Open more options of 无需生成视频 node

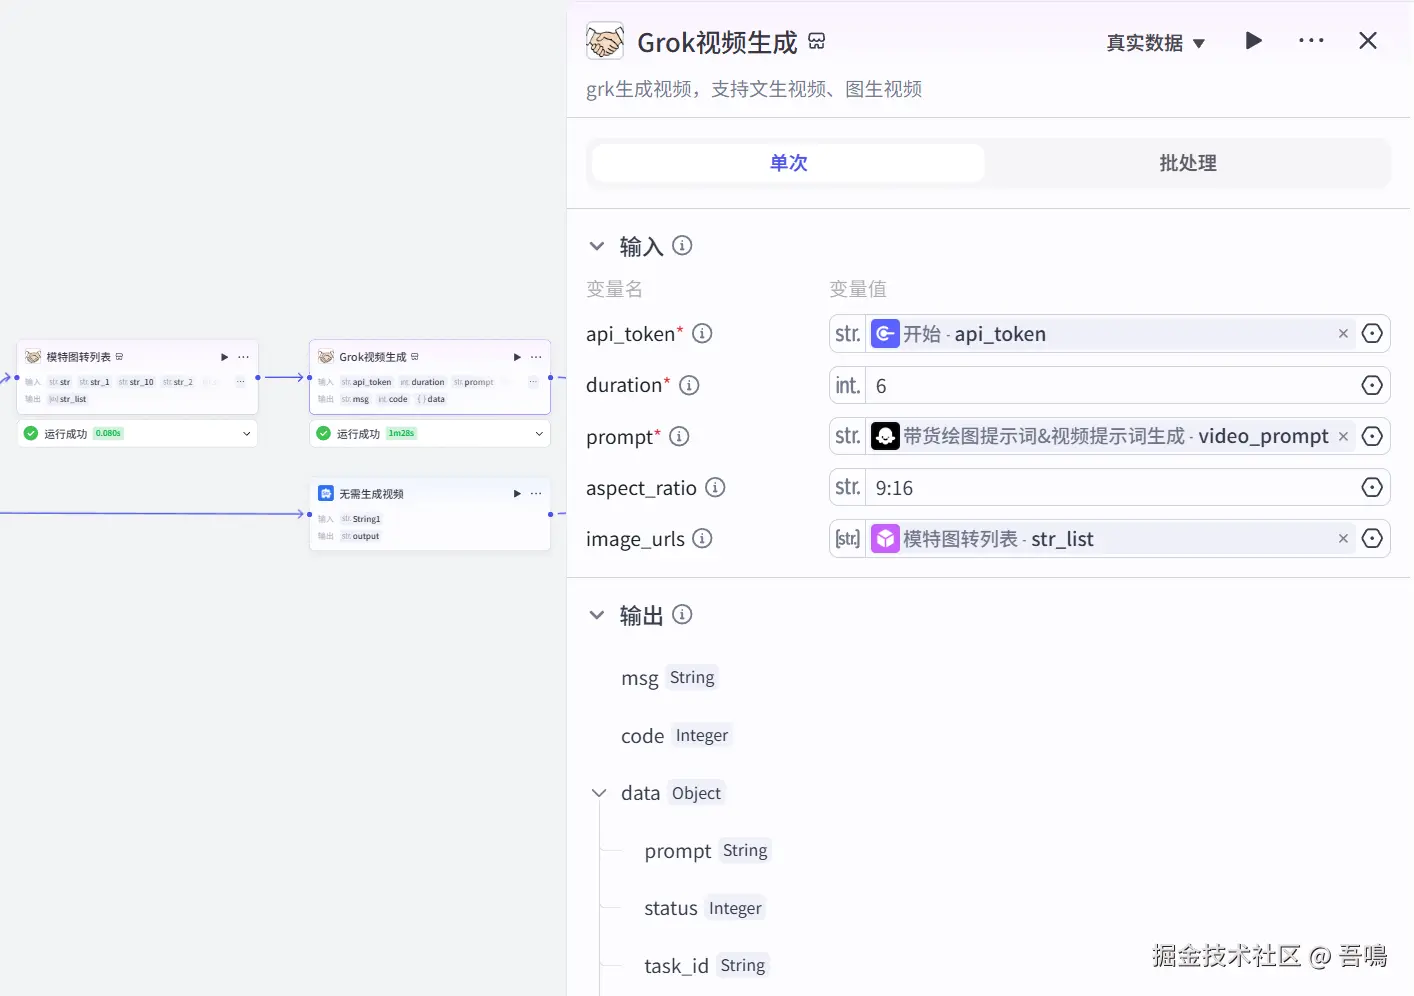tap(536, 494)
